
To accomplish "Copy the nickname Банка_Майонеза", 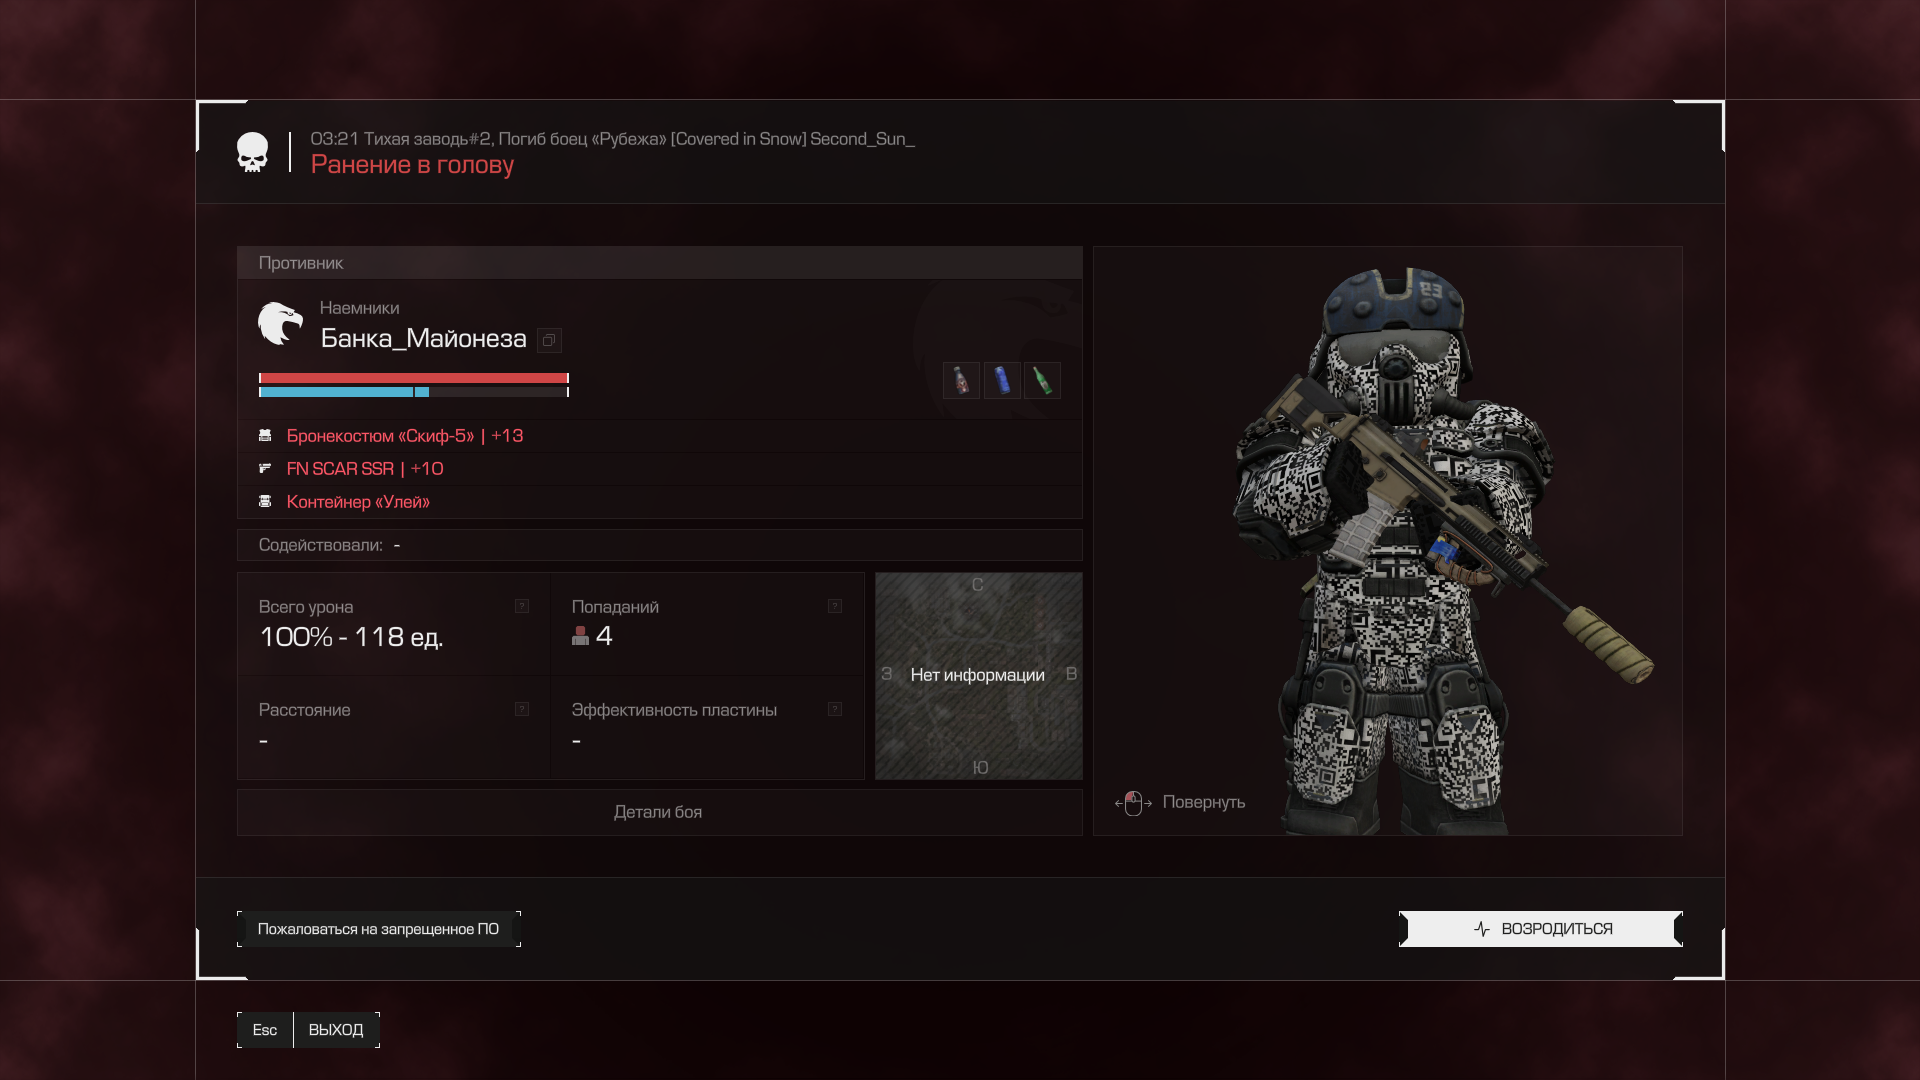I will (x=549, y=341).
